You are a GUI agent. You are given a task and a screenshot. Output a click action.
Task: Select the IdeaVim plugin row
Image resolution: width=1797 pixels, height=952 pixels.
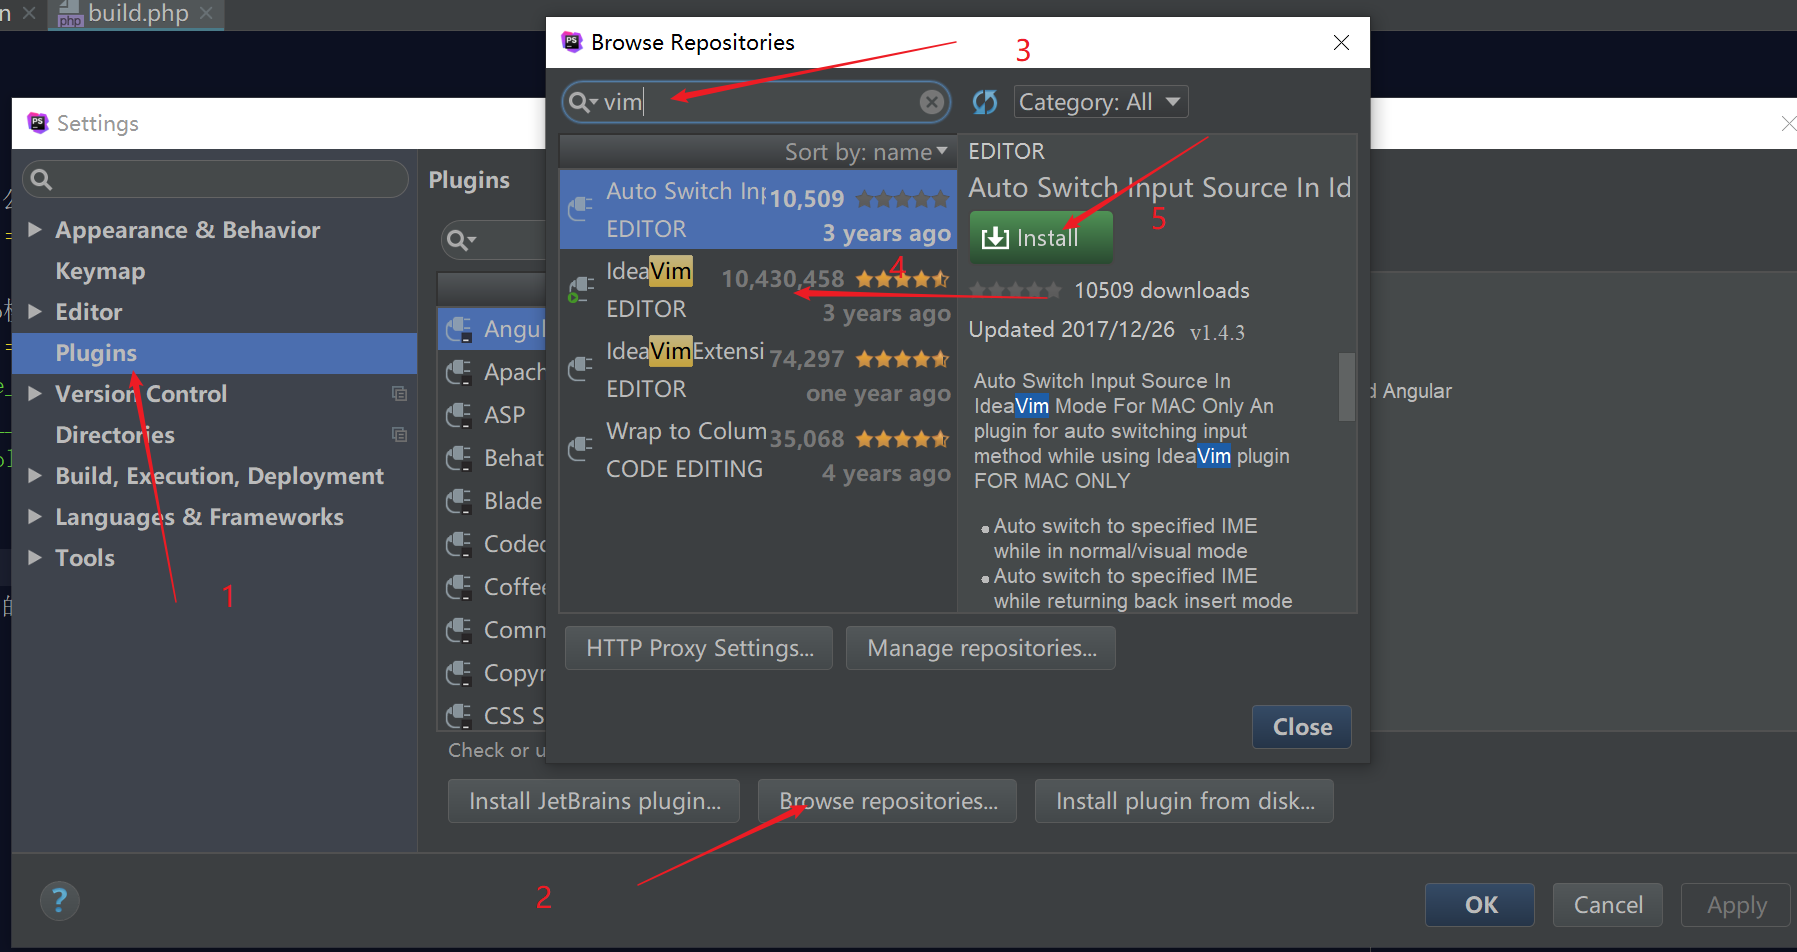[758, 289]
